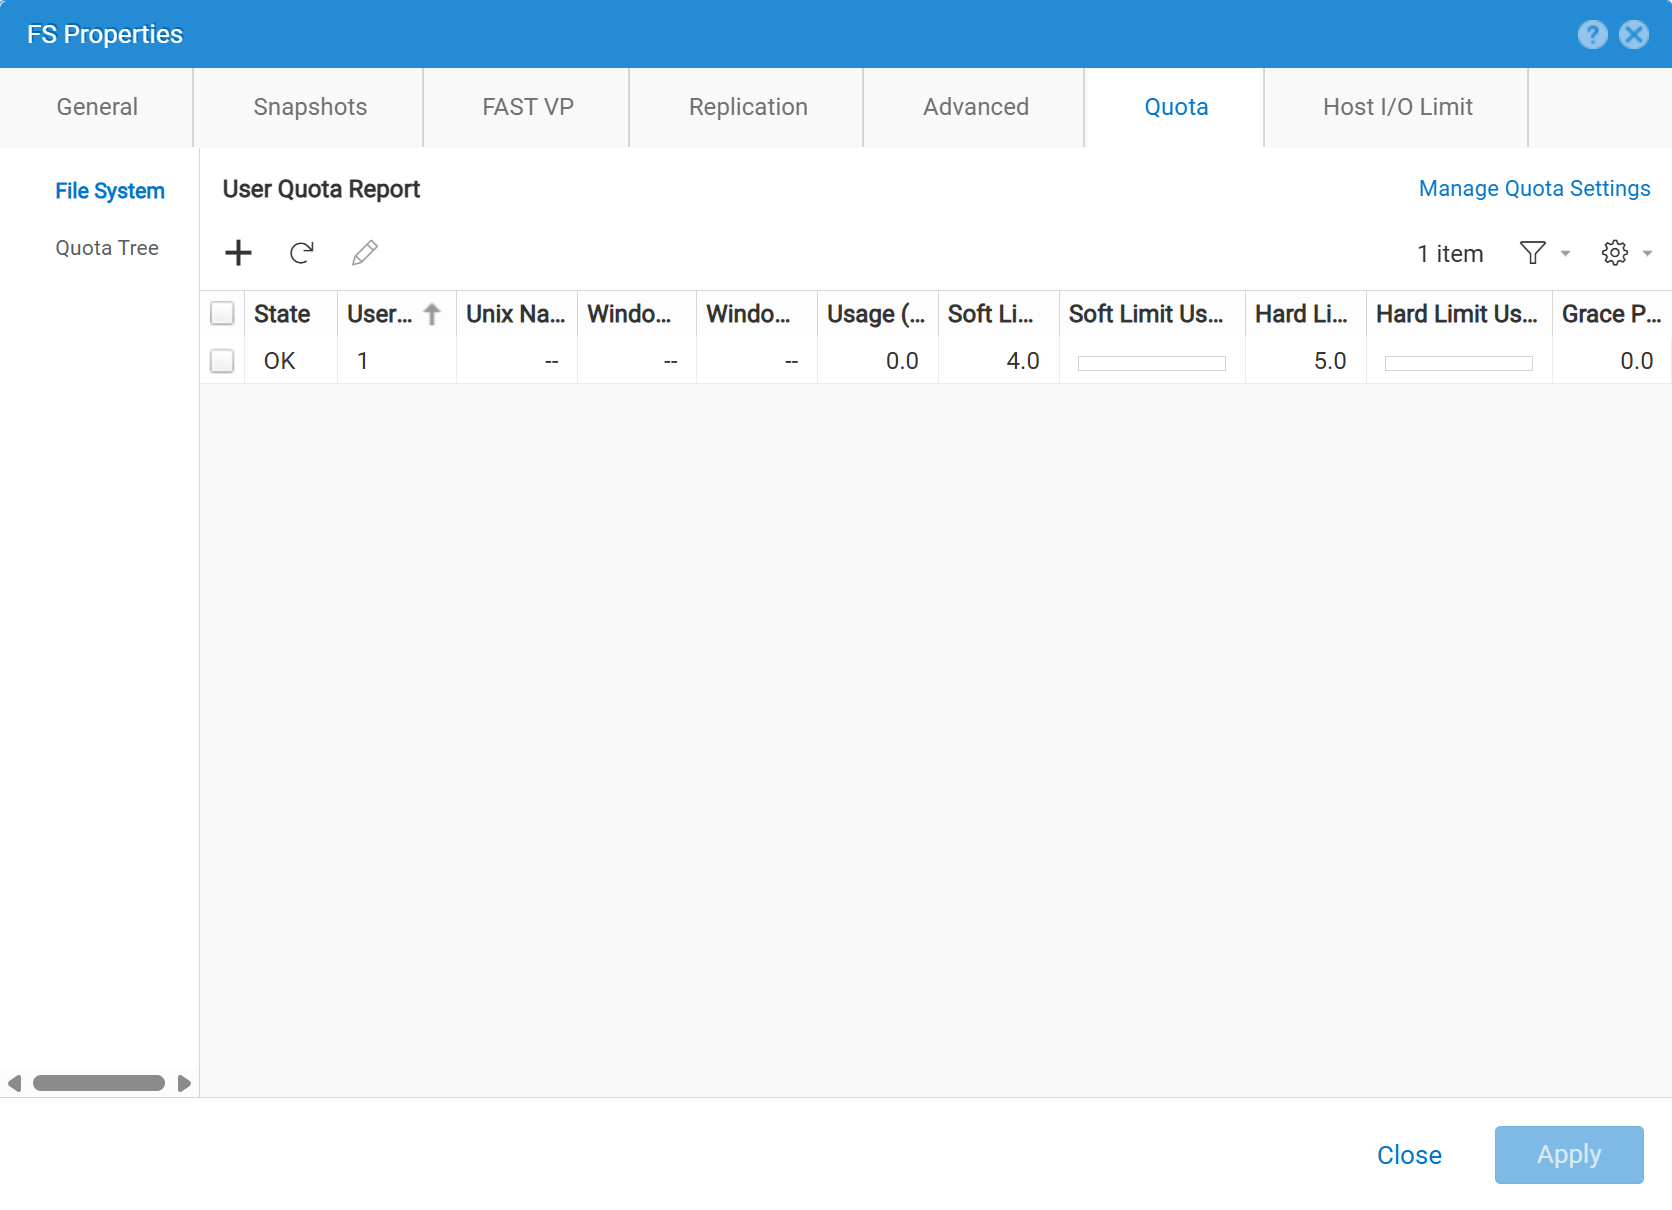Viewport: 1672px width, 1210px height.
Task: Switch to the Snapshots tab
Action: pyautogui.click(x=310, y=107)
